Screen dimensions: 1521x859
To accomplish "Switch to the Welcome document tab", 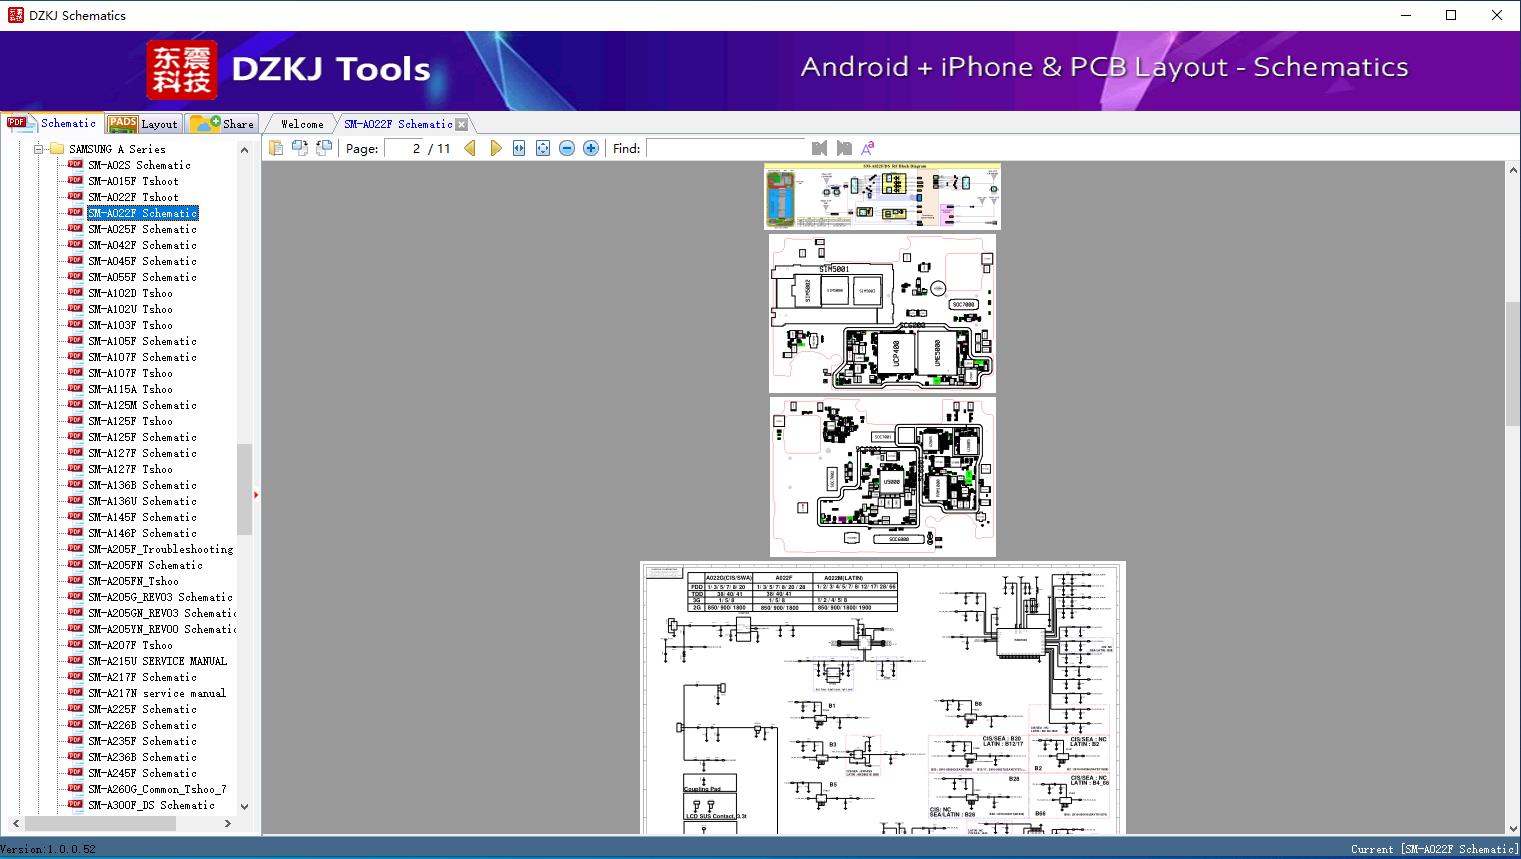I will (302, 124).
